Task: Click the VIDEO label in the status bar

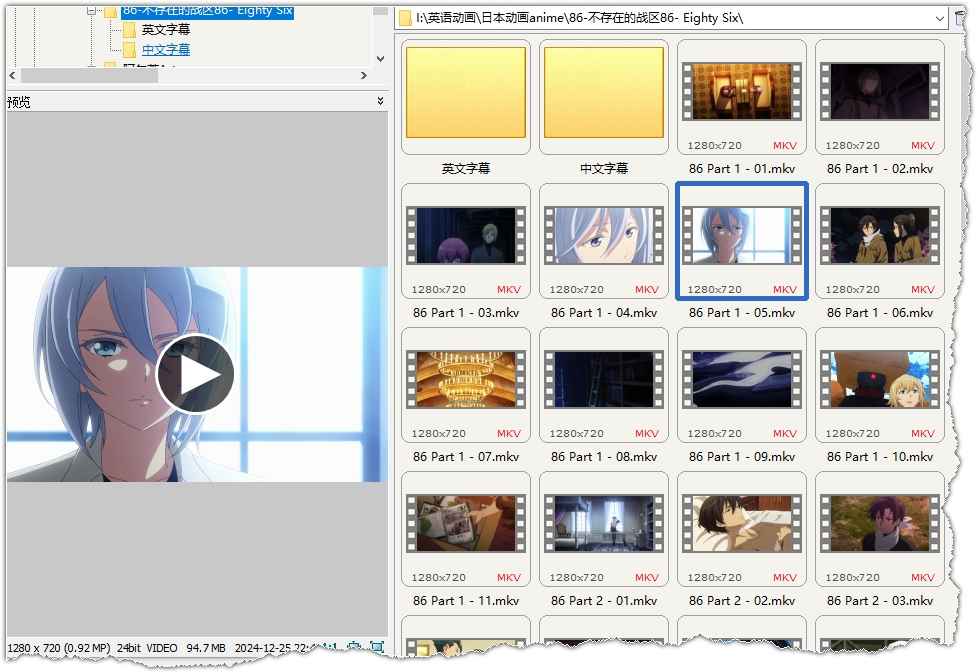Action: (x=162, y=648)
